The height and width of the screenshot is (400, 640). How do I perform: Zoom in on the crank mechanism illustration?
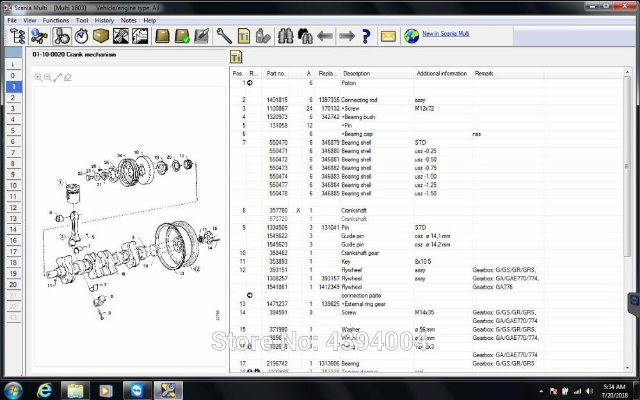tap(38, 77)
